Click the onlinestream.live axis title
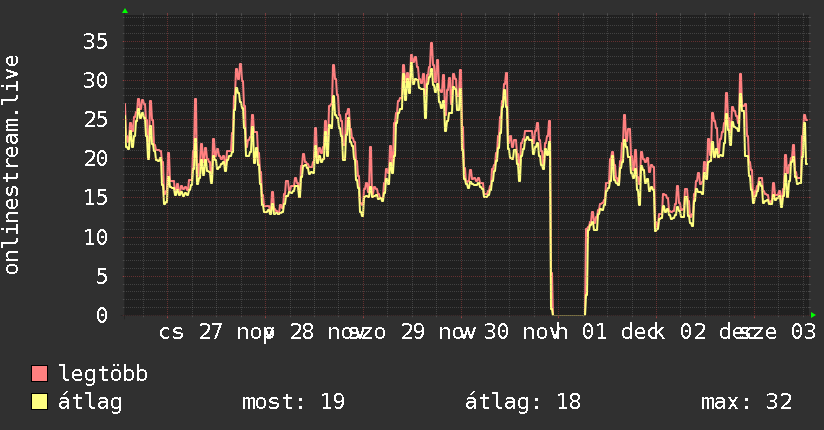Viewport: 824px width, 430px height. coord(11,165)
